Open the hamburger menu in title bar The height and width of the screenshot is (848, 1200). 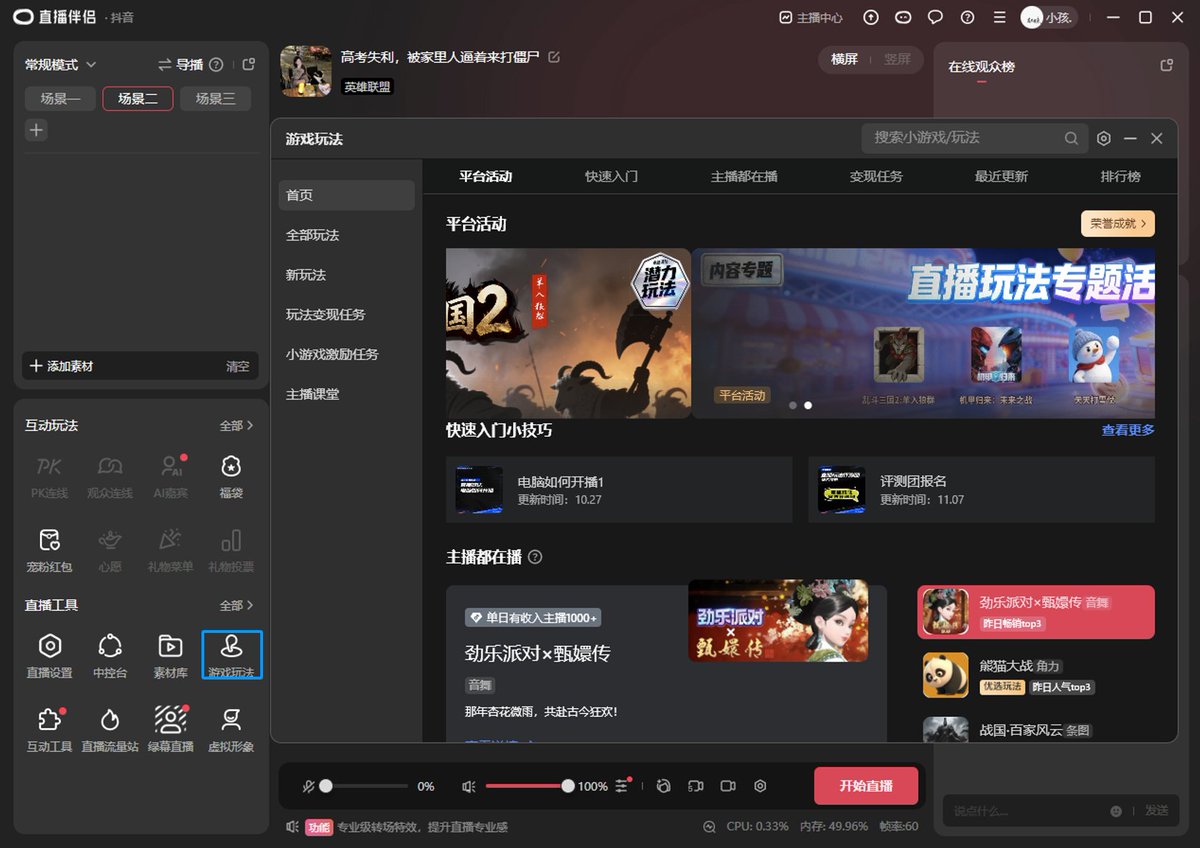(999, 17)
